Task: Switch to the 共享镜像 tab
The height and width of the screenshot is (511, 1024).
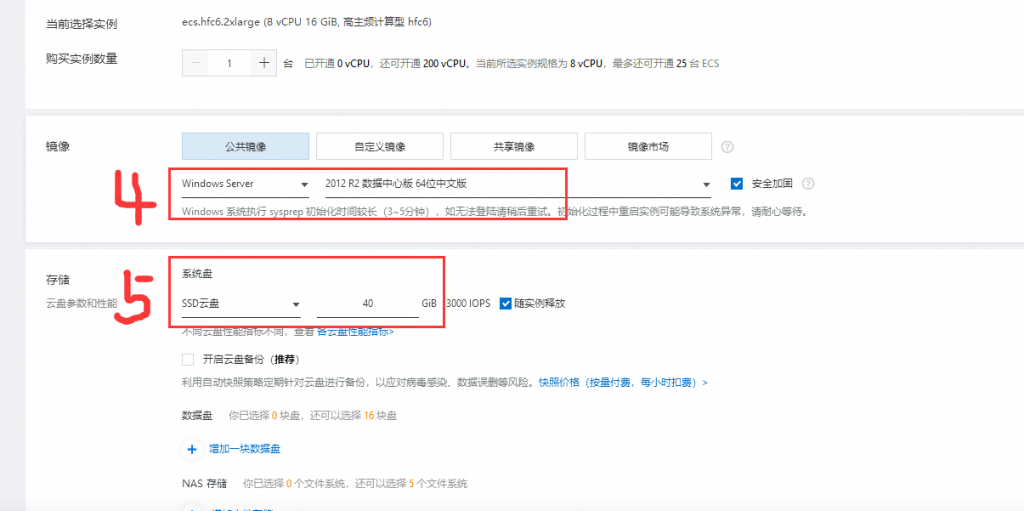Action: tap(513, 146)
